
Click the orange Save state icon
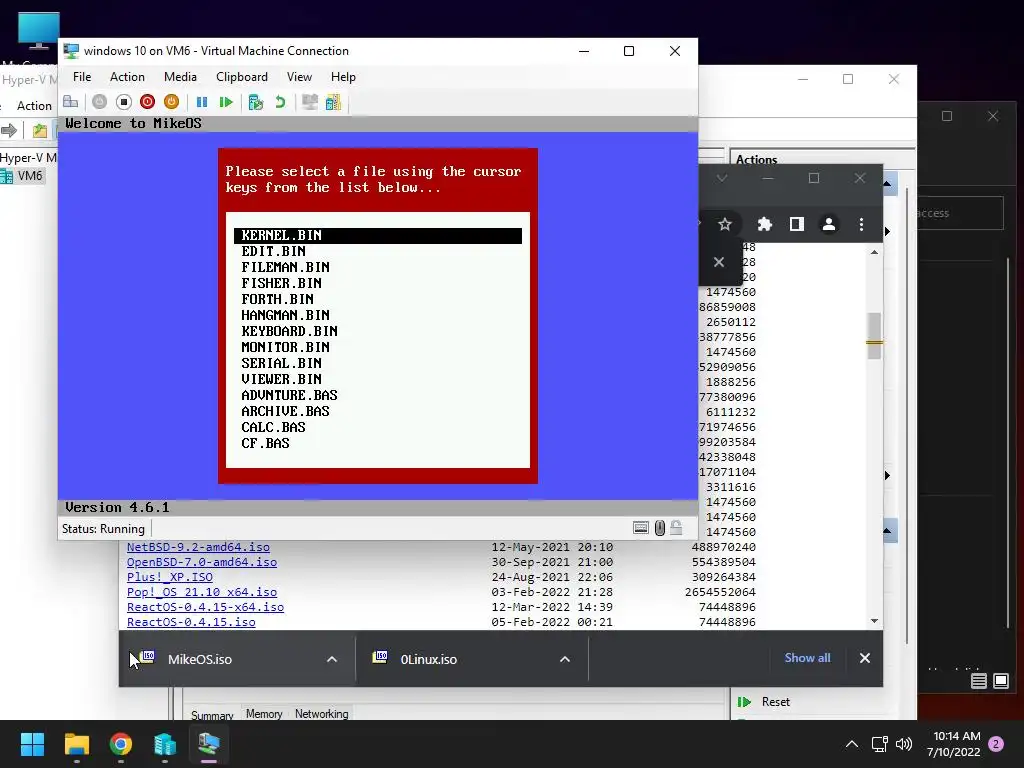pyautogui.click(x=171, y=102)
